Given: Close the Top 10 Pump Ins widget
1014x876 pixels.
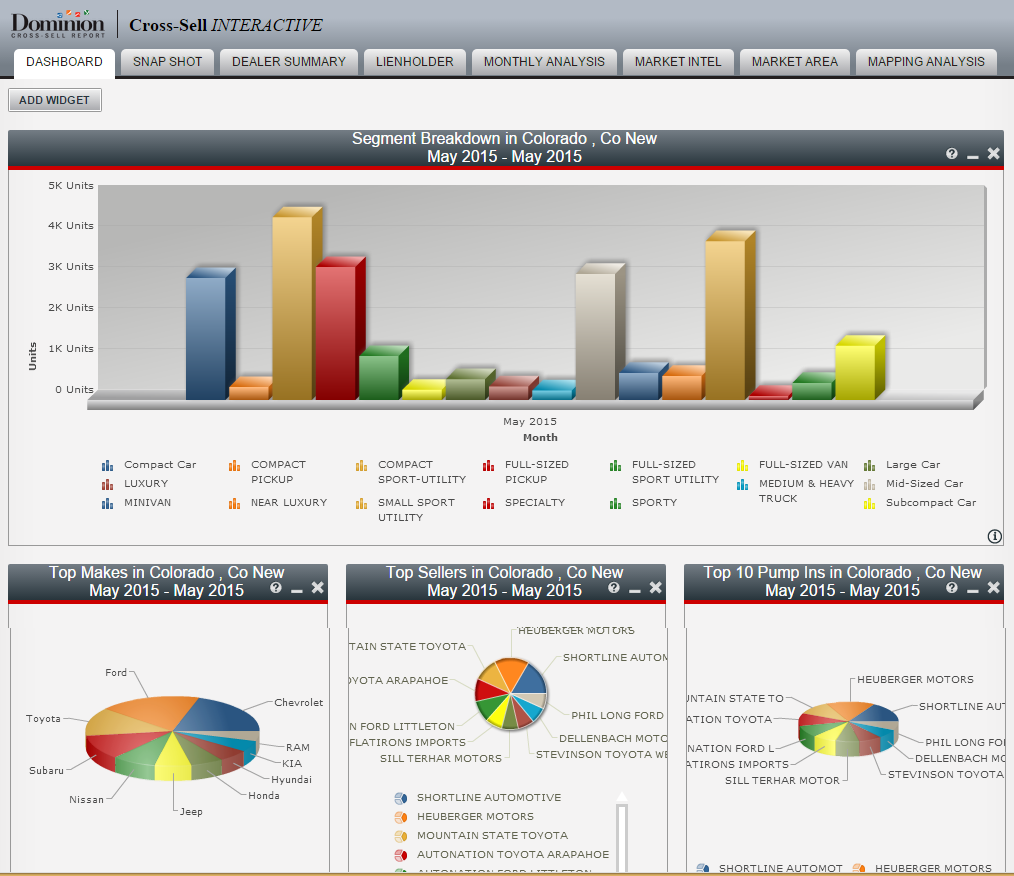Looking at the screenshot, I should coord(993,588).
